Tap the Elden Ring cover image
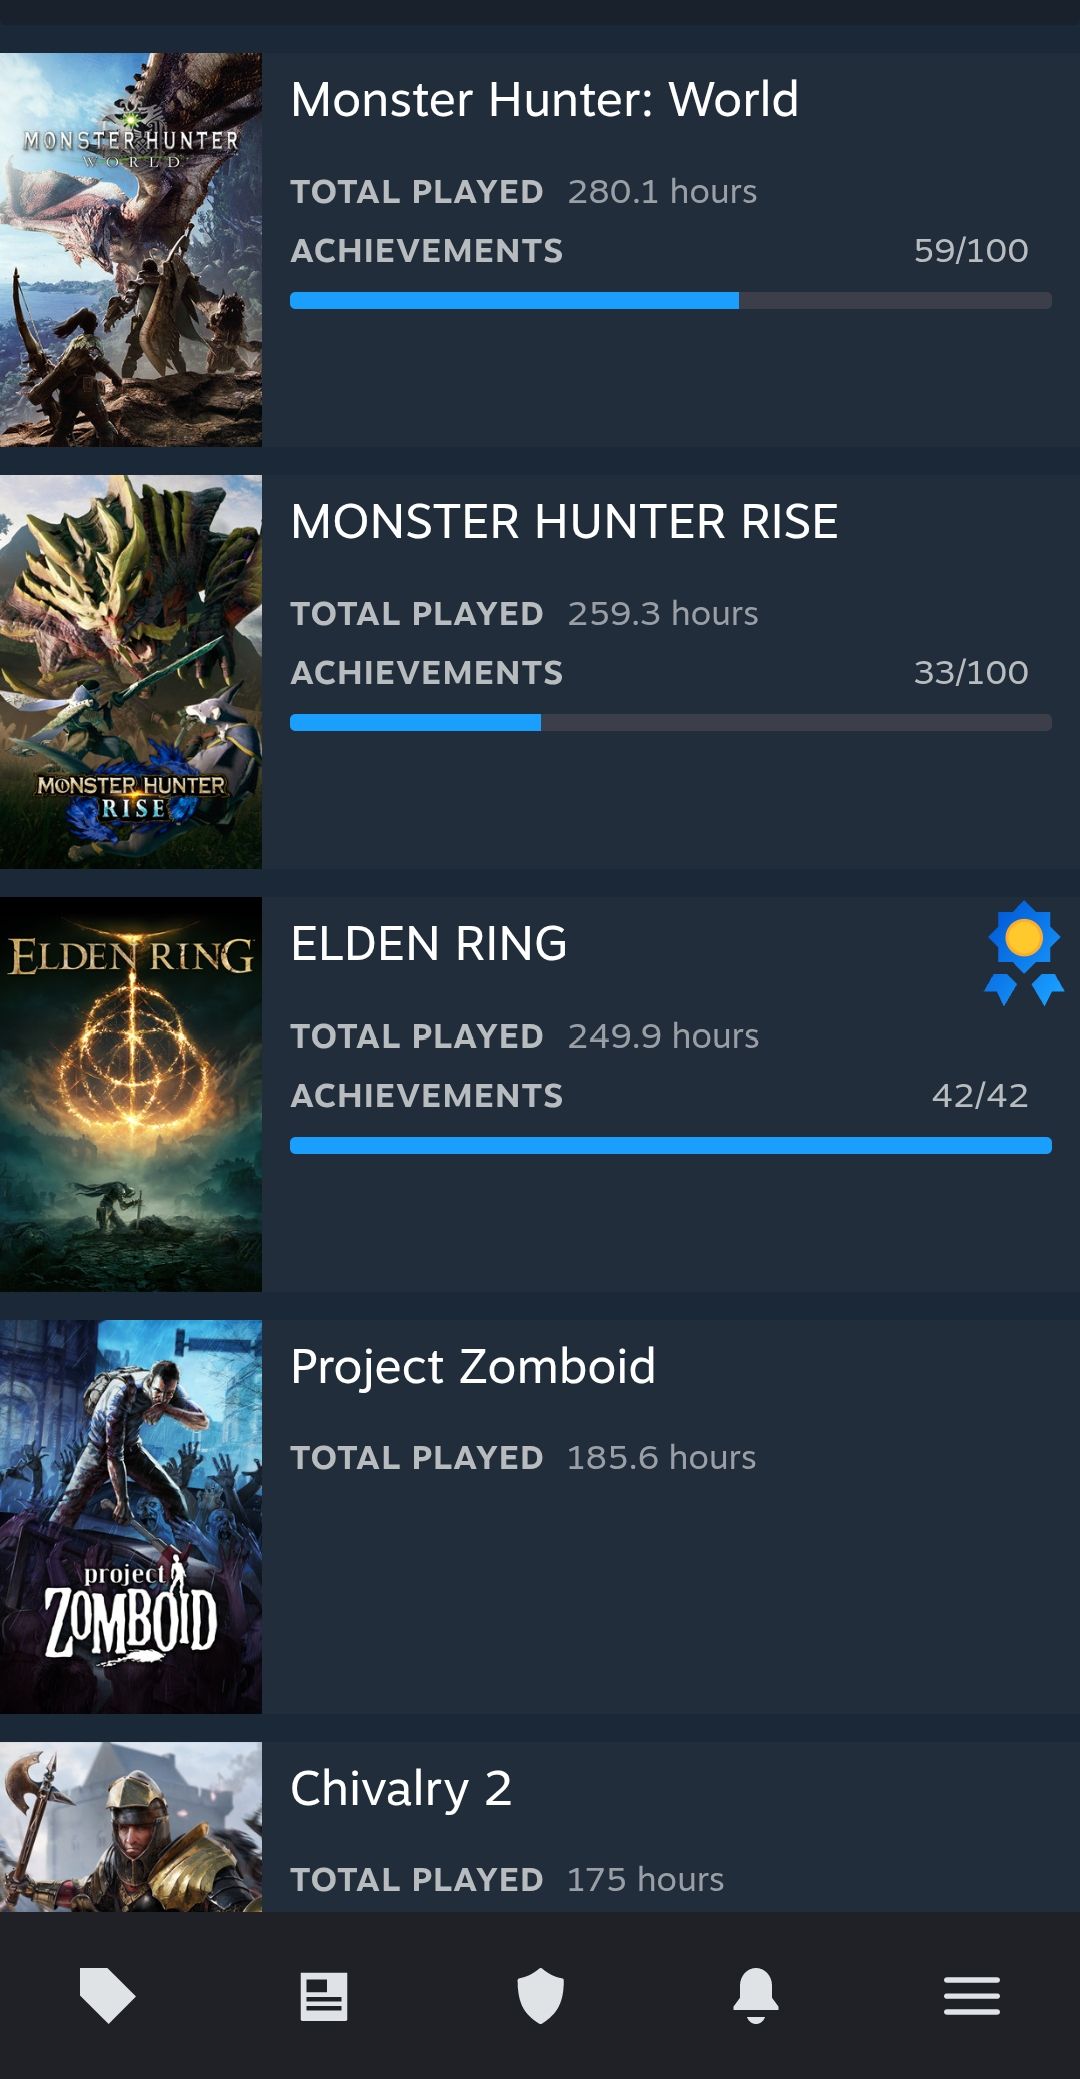This screenshot has height=2079, width=1080. click(131, 1094)
